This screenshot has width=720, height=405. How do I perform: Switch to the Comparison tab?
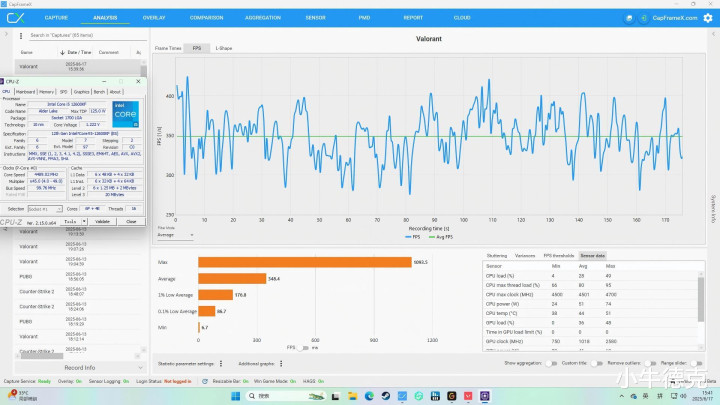click(206, 17)
